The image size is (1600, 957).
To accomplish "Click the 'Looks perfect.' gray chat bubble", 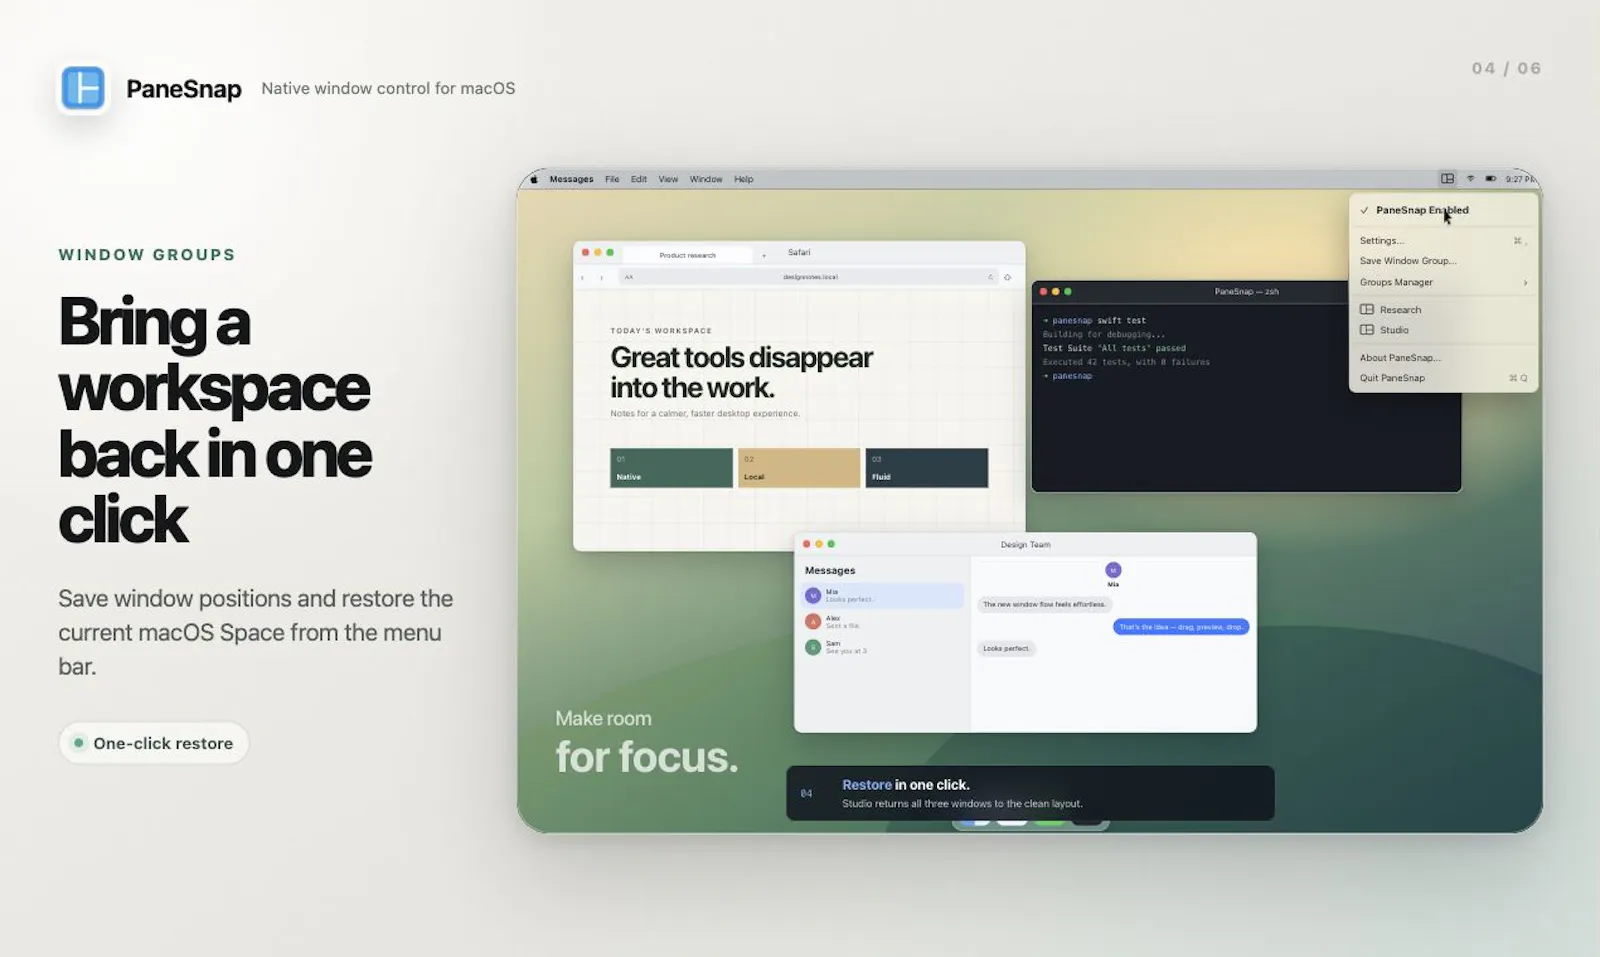I will pyautogui.click(x=1006, y=649).
